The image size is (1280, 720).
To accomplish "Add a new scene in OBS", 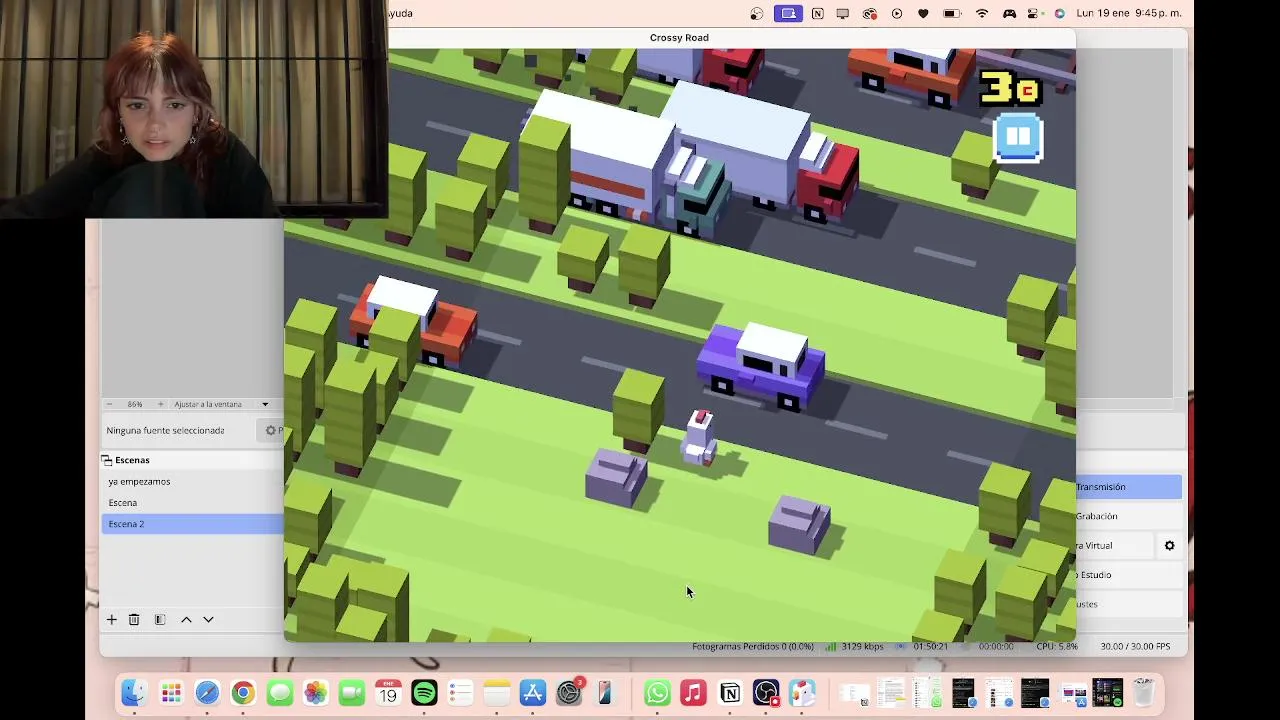I will tap(112, 620).
